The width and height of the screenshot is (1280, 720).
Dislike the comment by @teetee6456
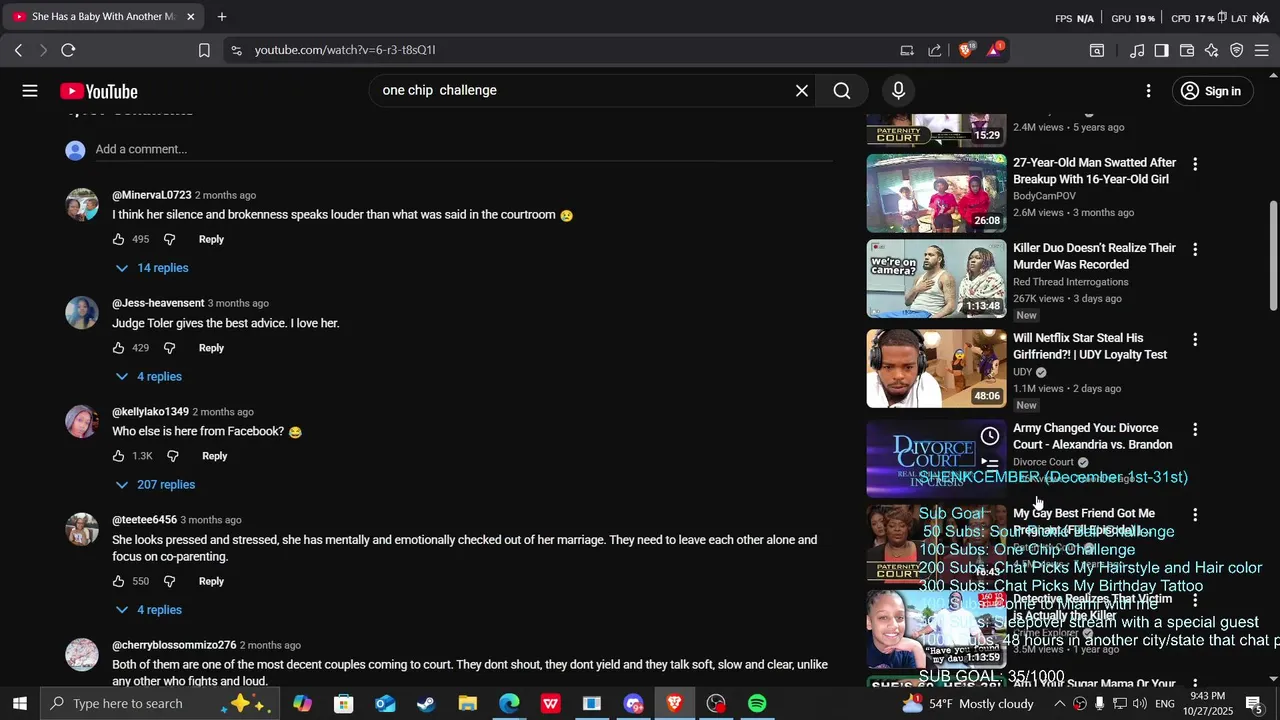click(x=169, y=581)
